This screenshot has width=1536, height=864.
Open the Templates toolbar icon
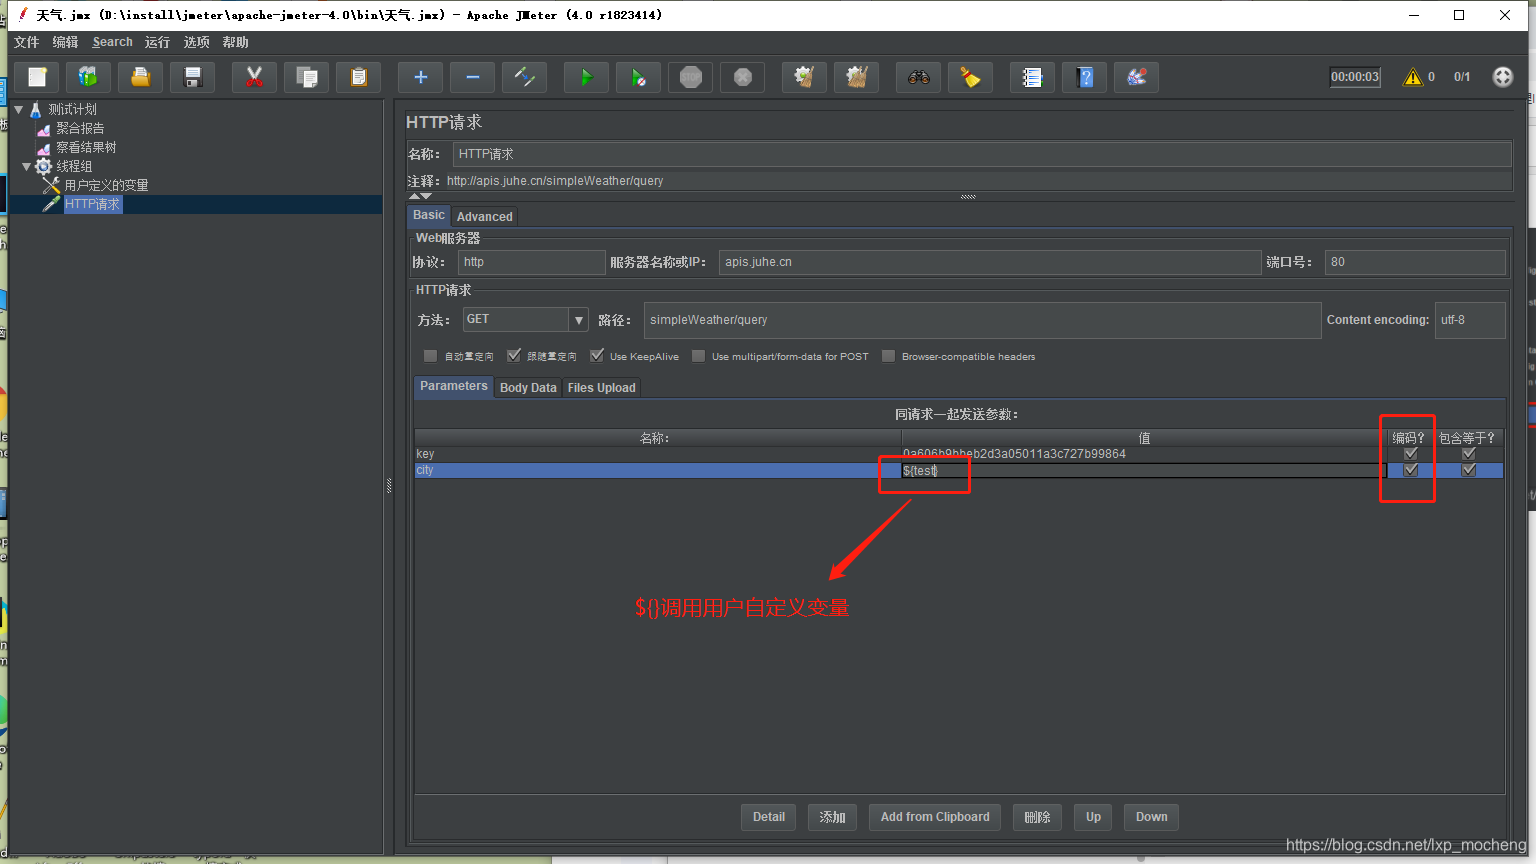(89, 77)
